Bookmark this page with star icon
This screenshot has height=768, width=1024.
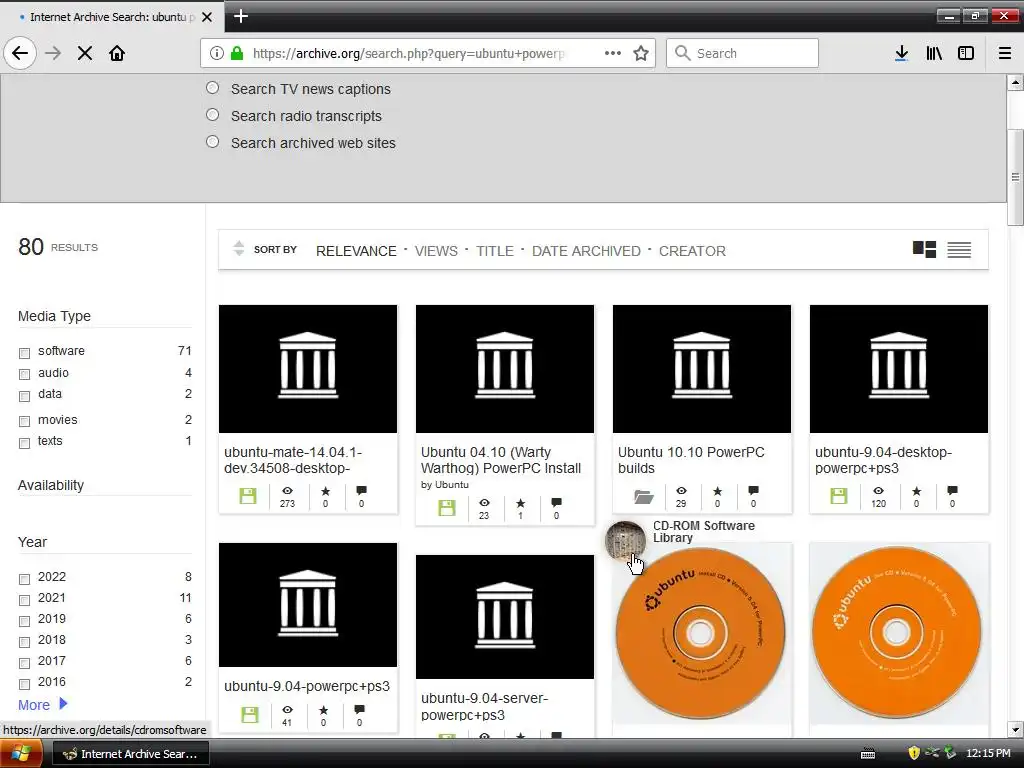[641, 53]
